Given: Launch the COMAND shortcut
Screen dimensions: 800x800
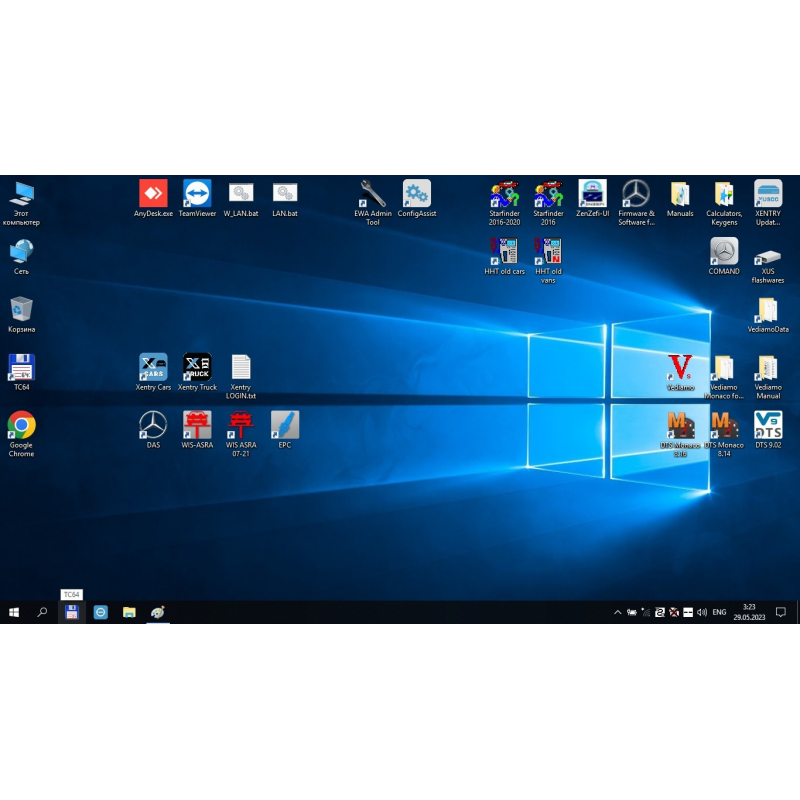Looking at the screenshot, I should (x=723, y=253).
